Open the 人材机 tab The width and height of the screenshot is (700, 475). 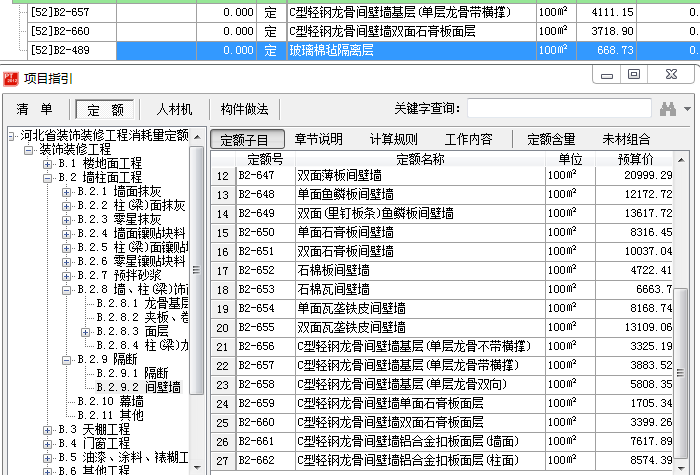pyautogui.click(x=175, y=109)
